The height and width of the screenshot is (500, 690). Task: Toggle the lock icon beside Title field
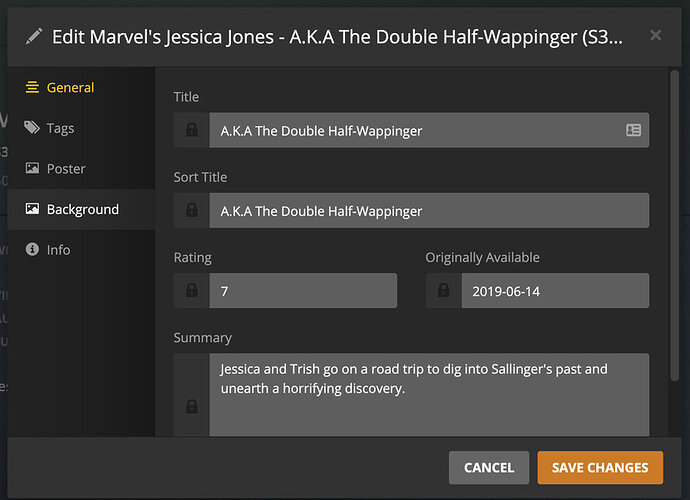tap(191, 130)
